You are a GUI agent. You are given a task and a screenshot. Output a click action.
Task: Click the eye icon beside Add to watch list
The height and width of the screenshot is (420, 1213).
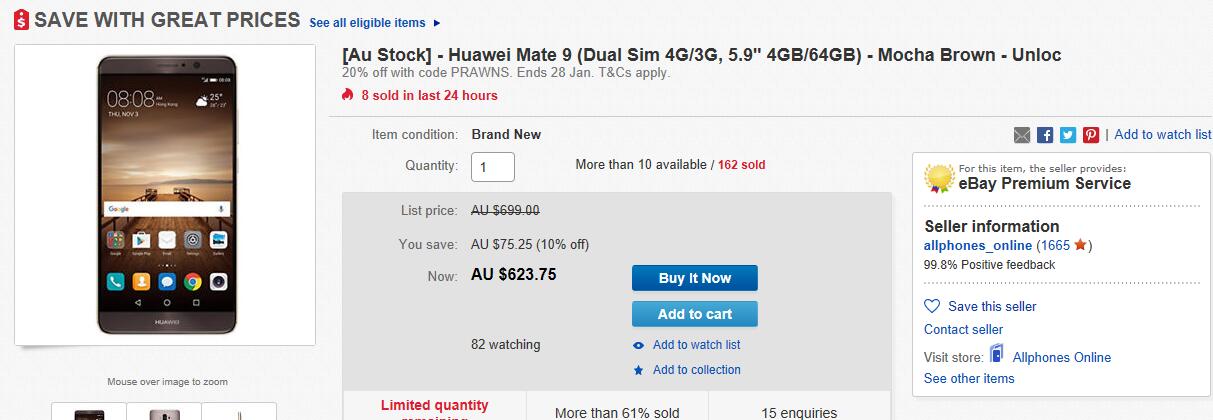[638, 345]
